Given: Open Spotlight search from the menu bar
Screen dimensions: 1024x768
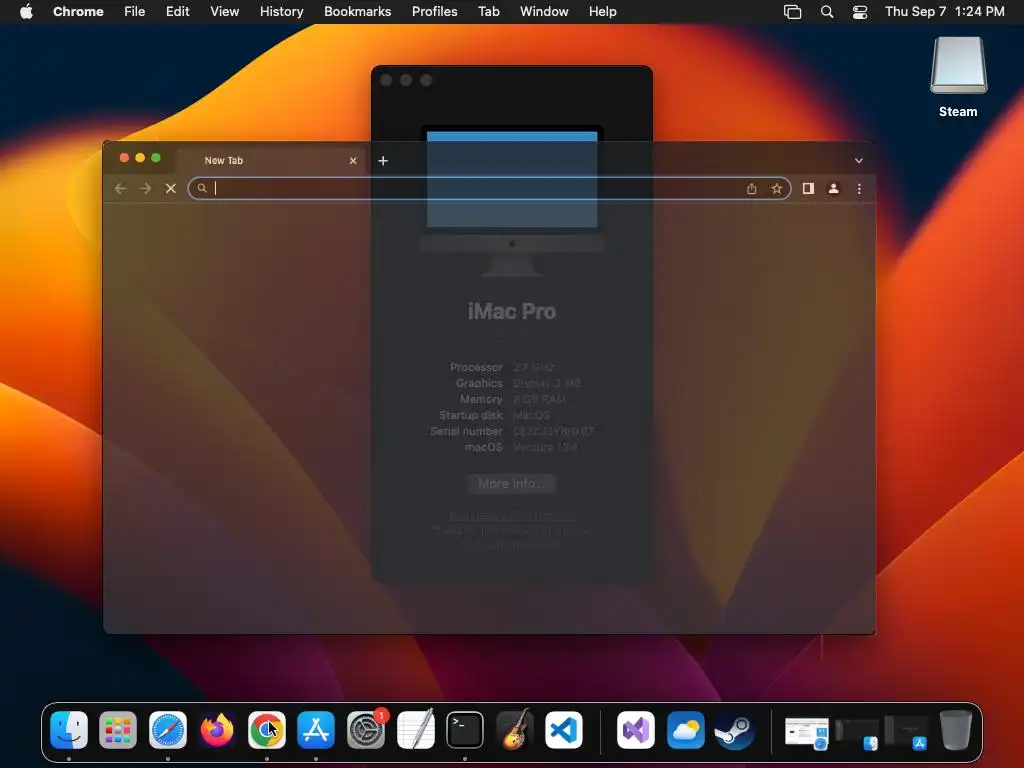Looking at the screenshot, I should click(x=827, y=12).
